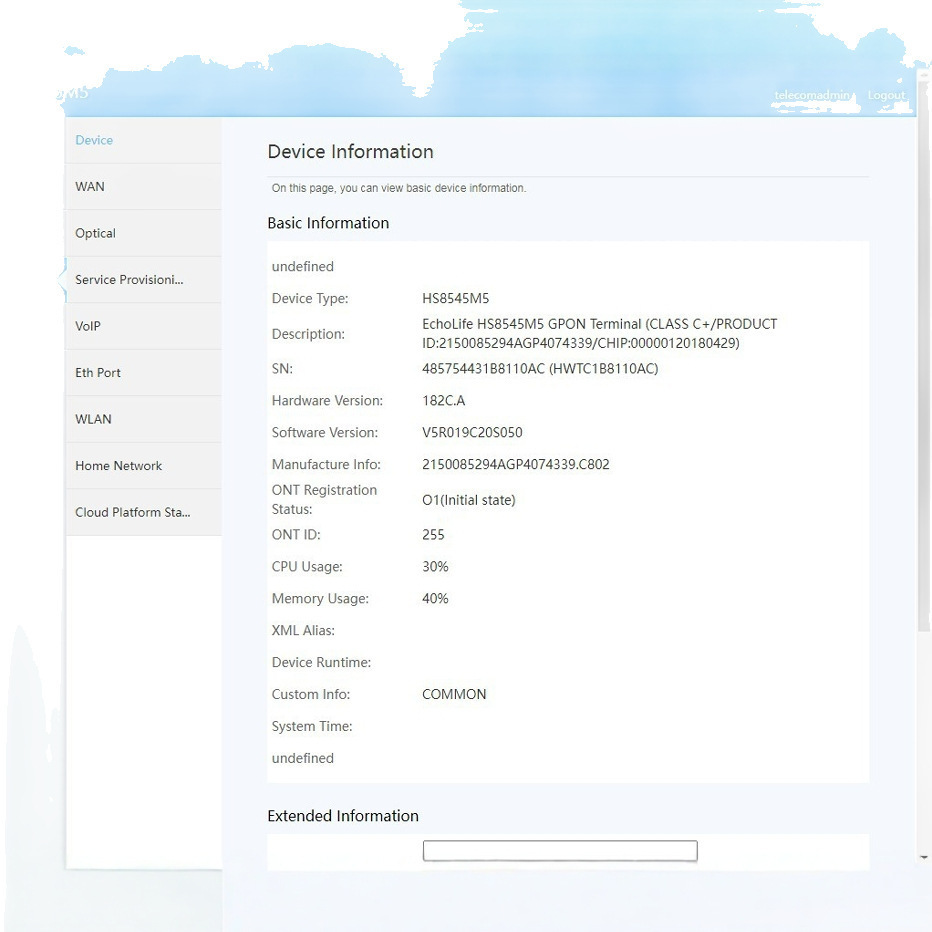This screenshot has height=932, width=932.
Task: Click the ONT registration status O1(Initial state)
Action: (468, 500)
